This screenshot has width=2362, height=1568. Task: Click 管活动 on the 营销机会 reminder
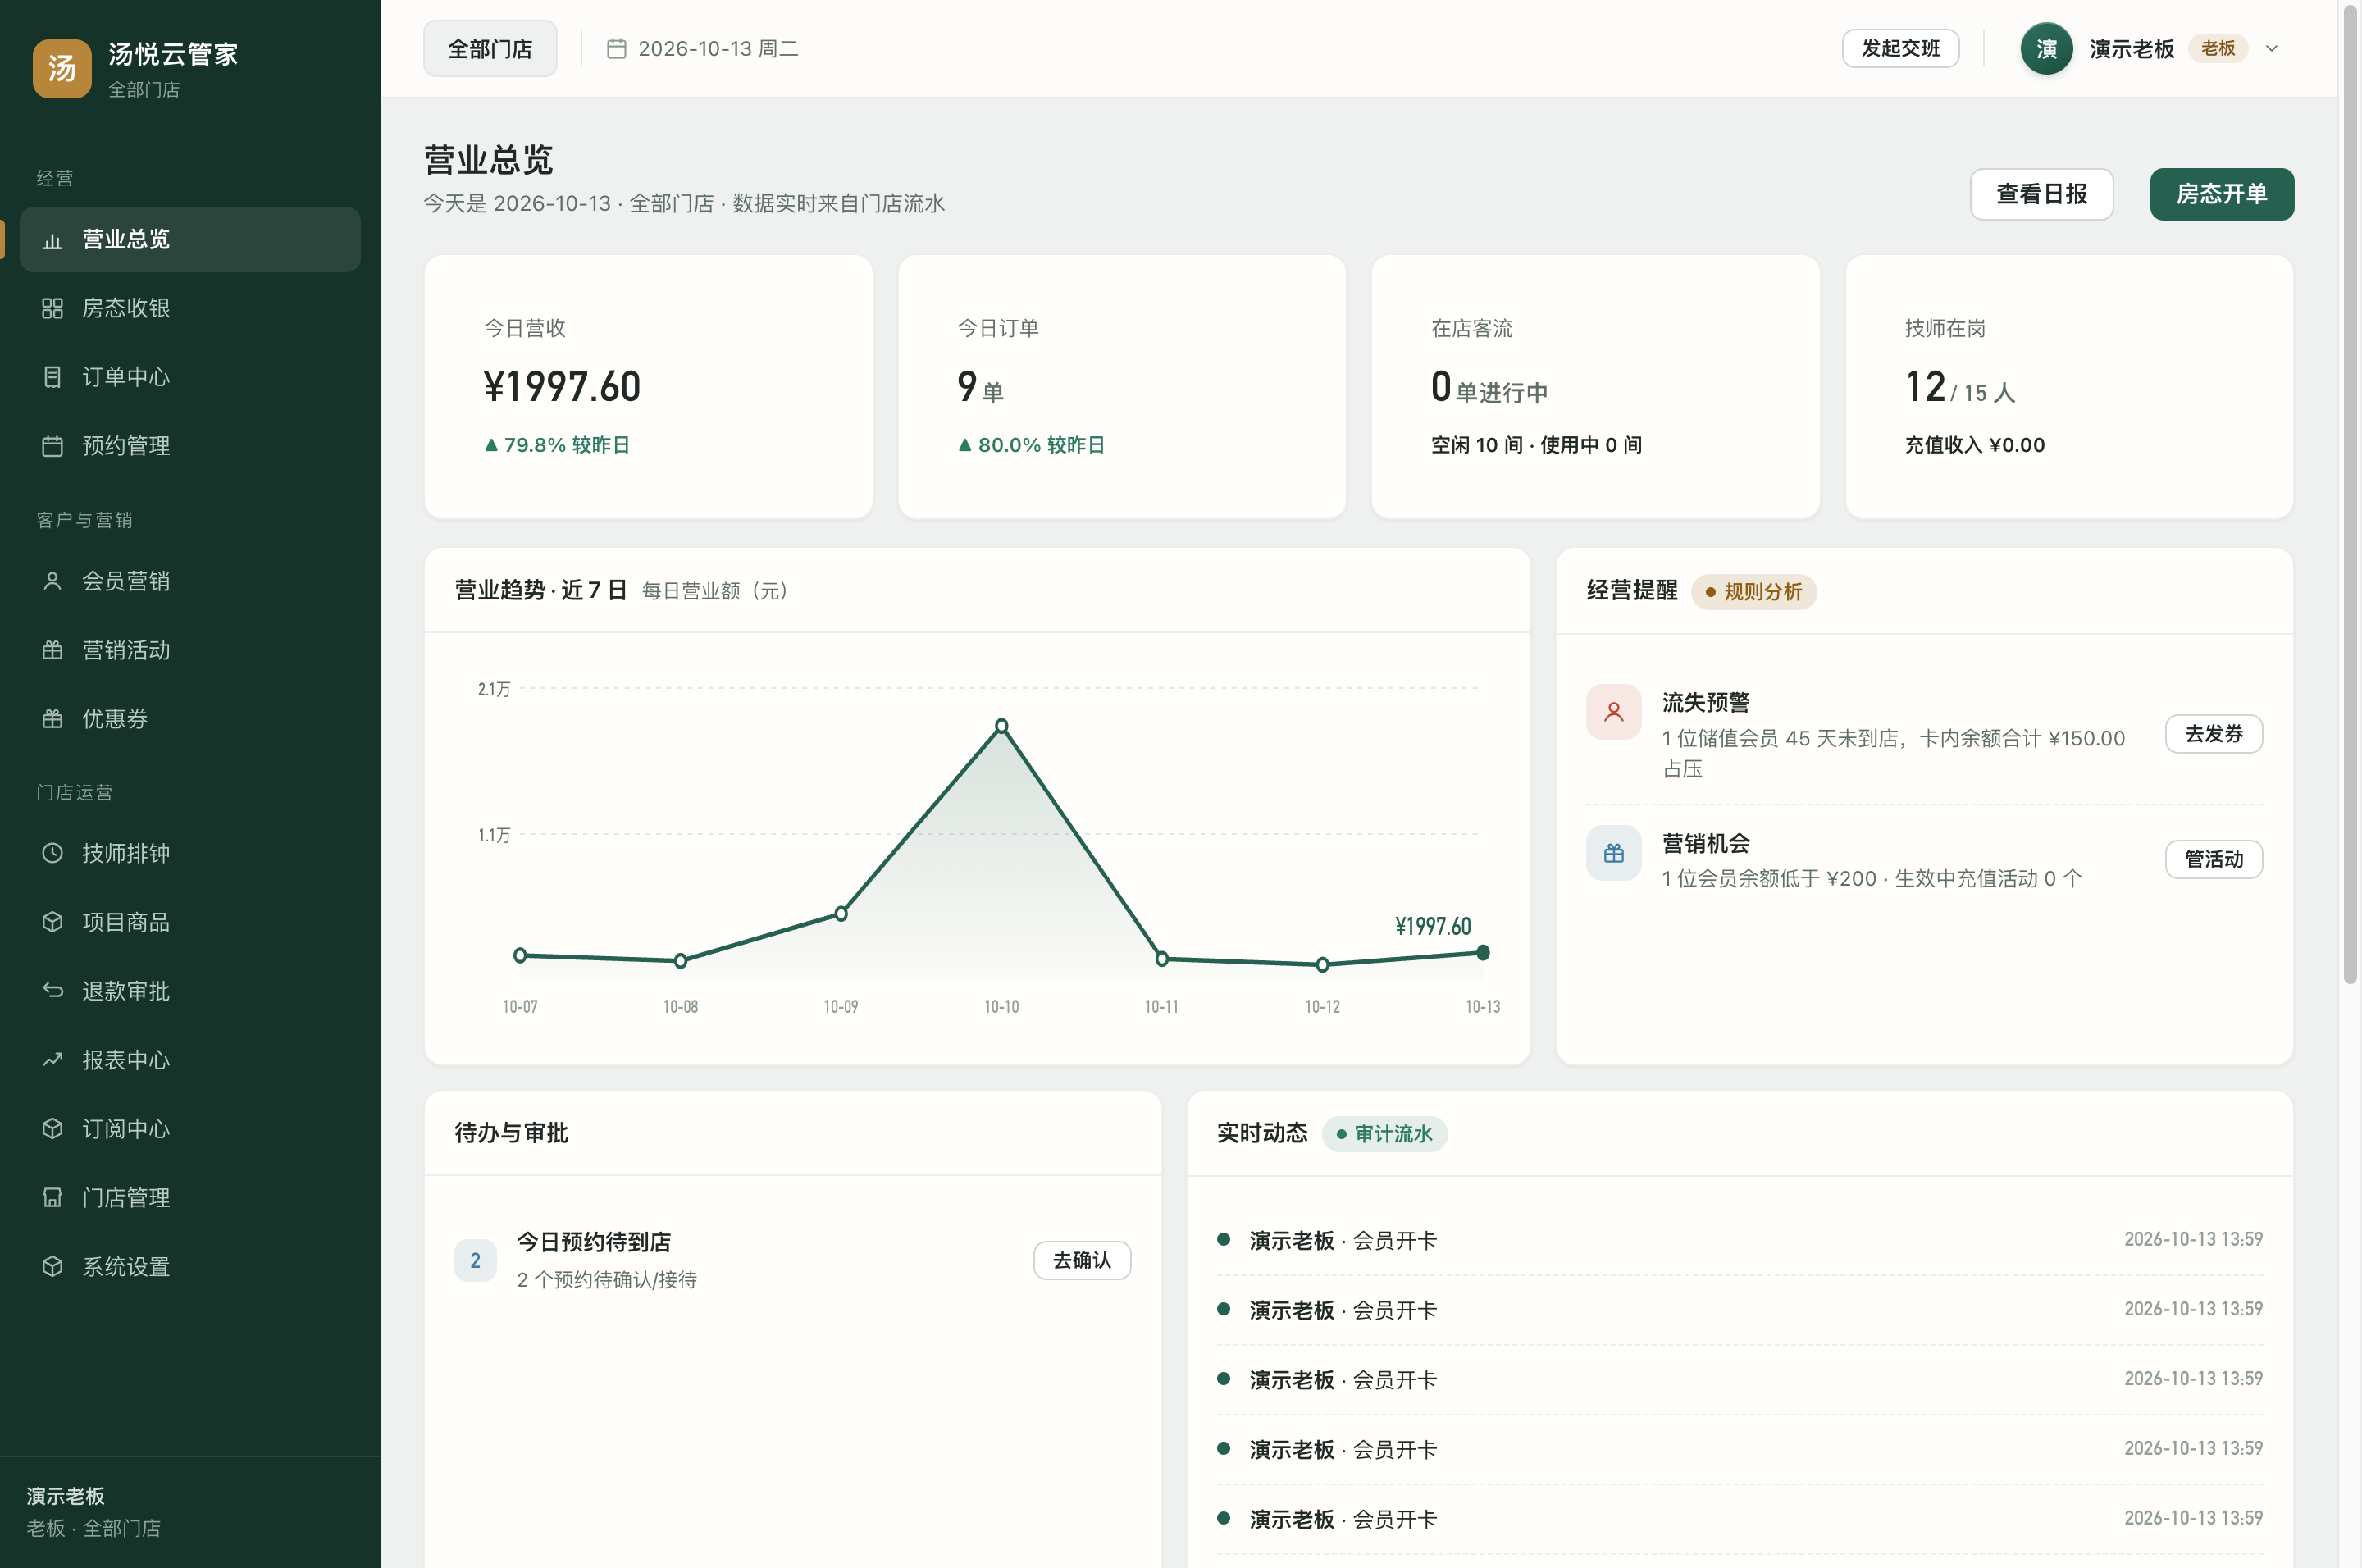point(2213,859)
